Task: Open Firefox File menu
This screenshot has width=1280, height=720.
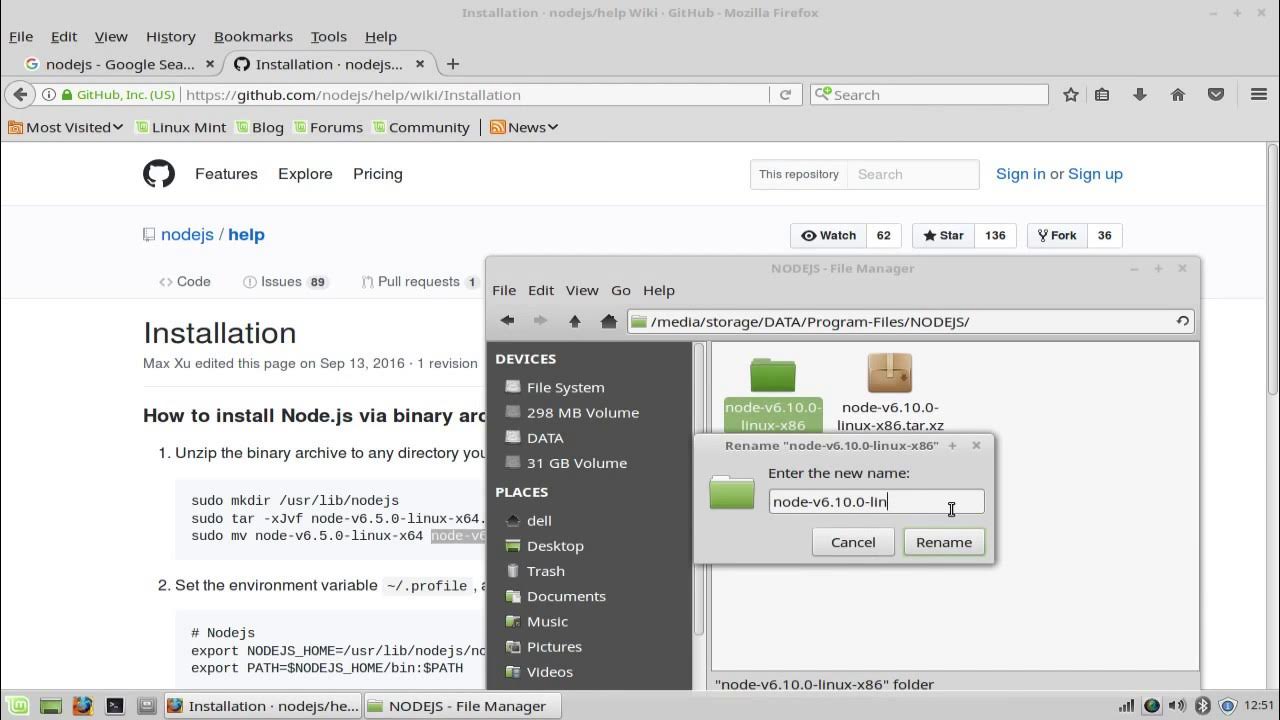Action: point(21,36)
